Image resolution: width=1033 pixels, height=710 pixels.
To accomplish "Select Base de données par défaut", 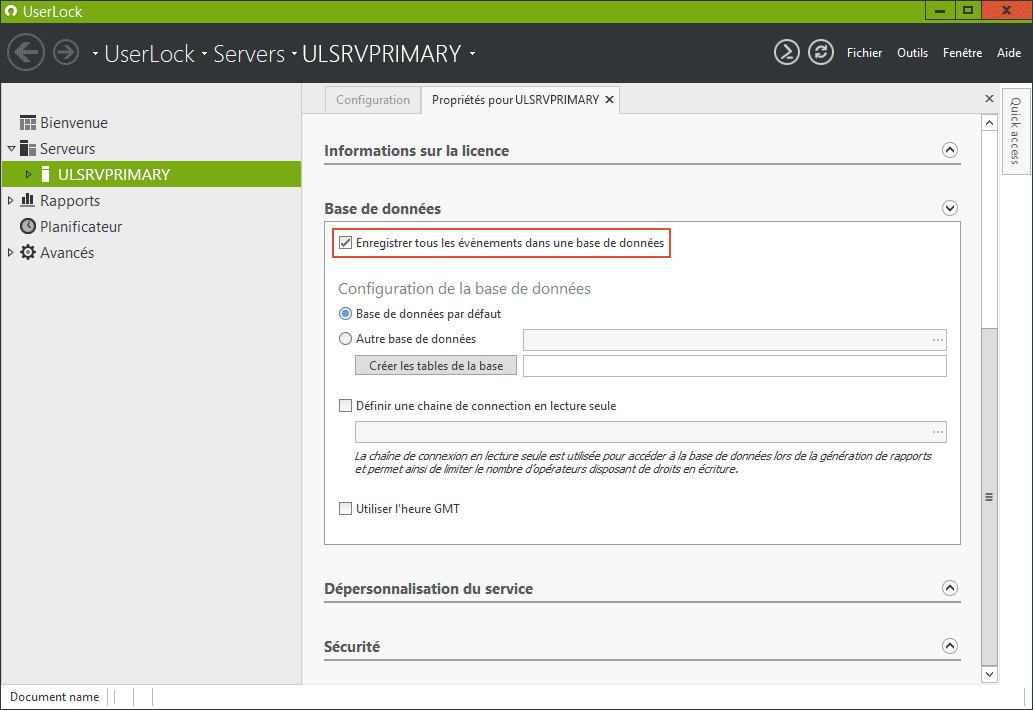I will [x=345, y=314].
